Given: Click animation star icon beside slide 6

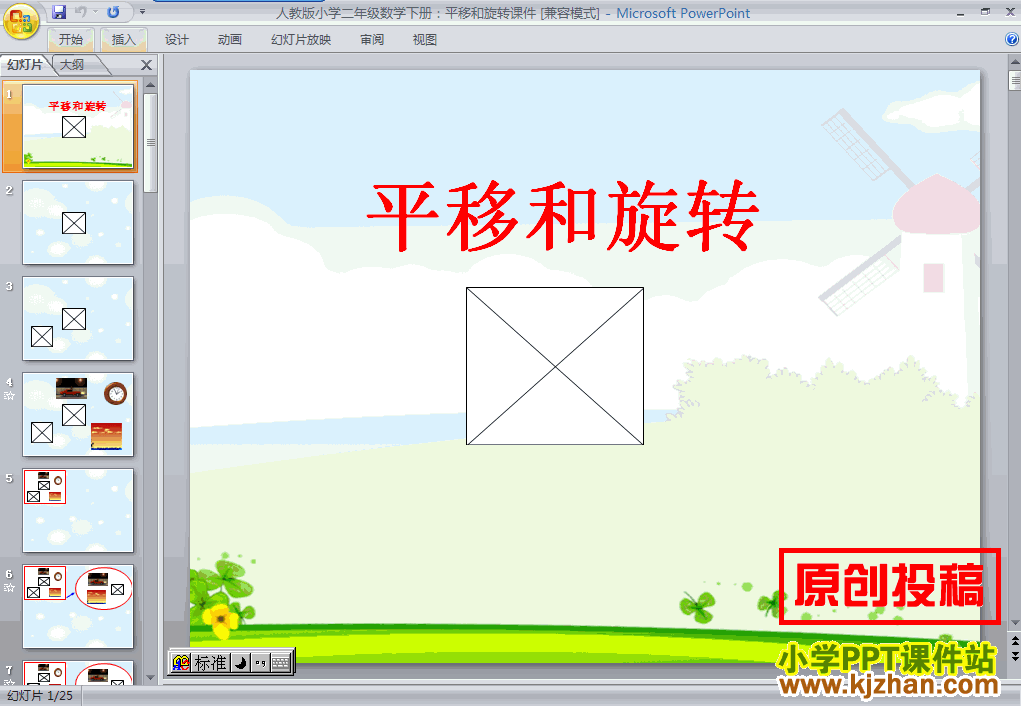Looking at the screenshot, I should coord(9,587).
